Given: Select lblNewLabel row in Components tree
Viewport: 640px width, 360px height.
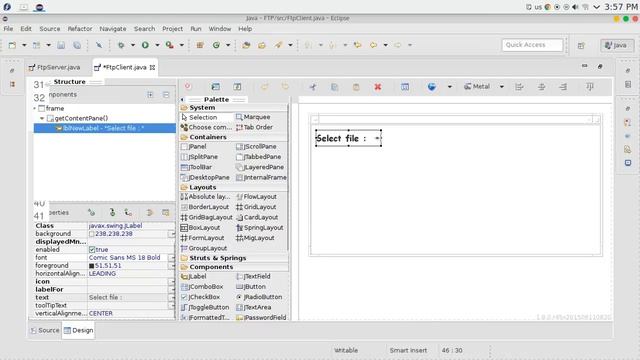Looking at the screenshot, I should pos(104,128).
